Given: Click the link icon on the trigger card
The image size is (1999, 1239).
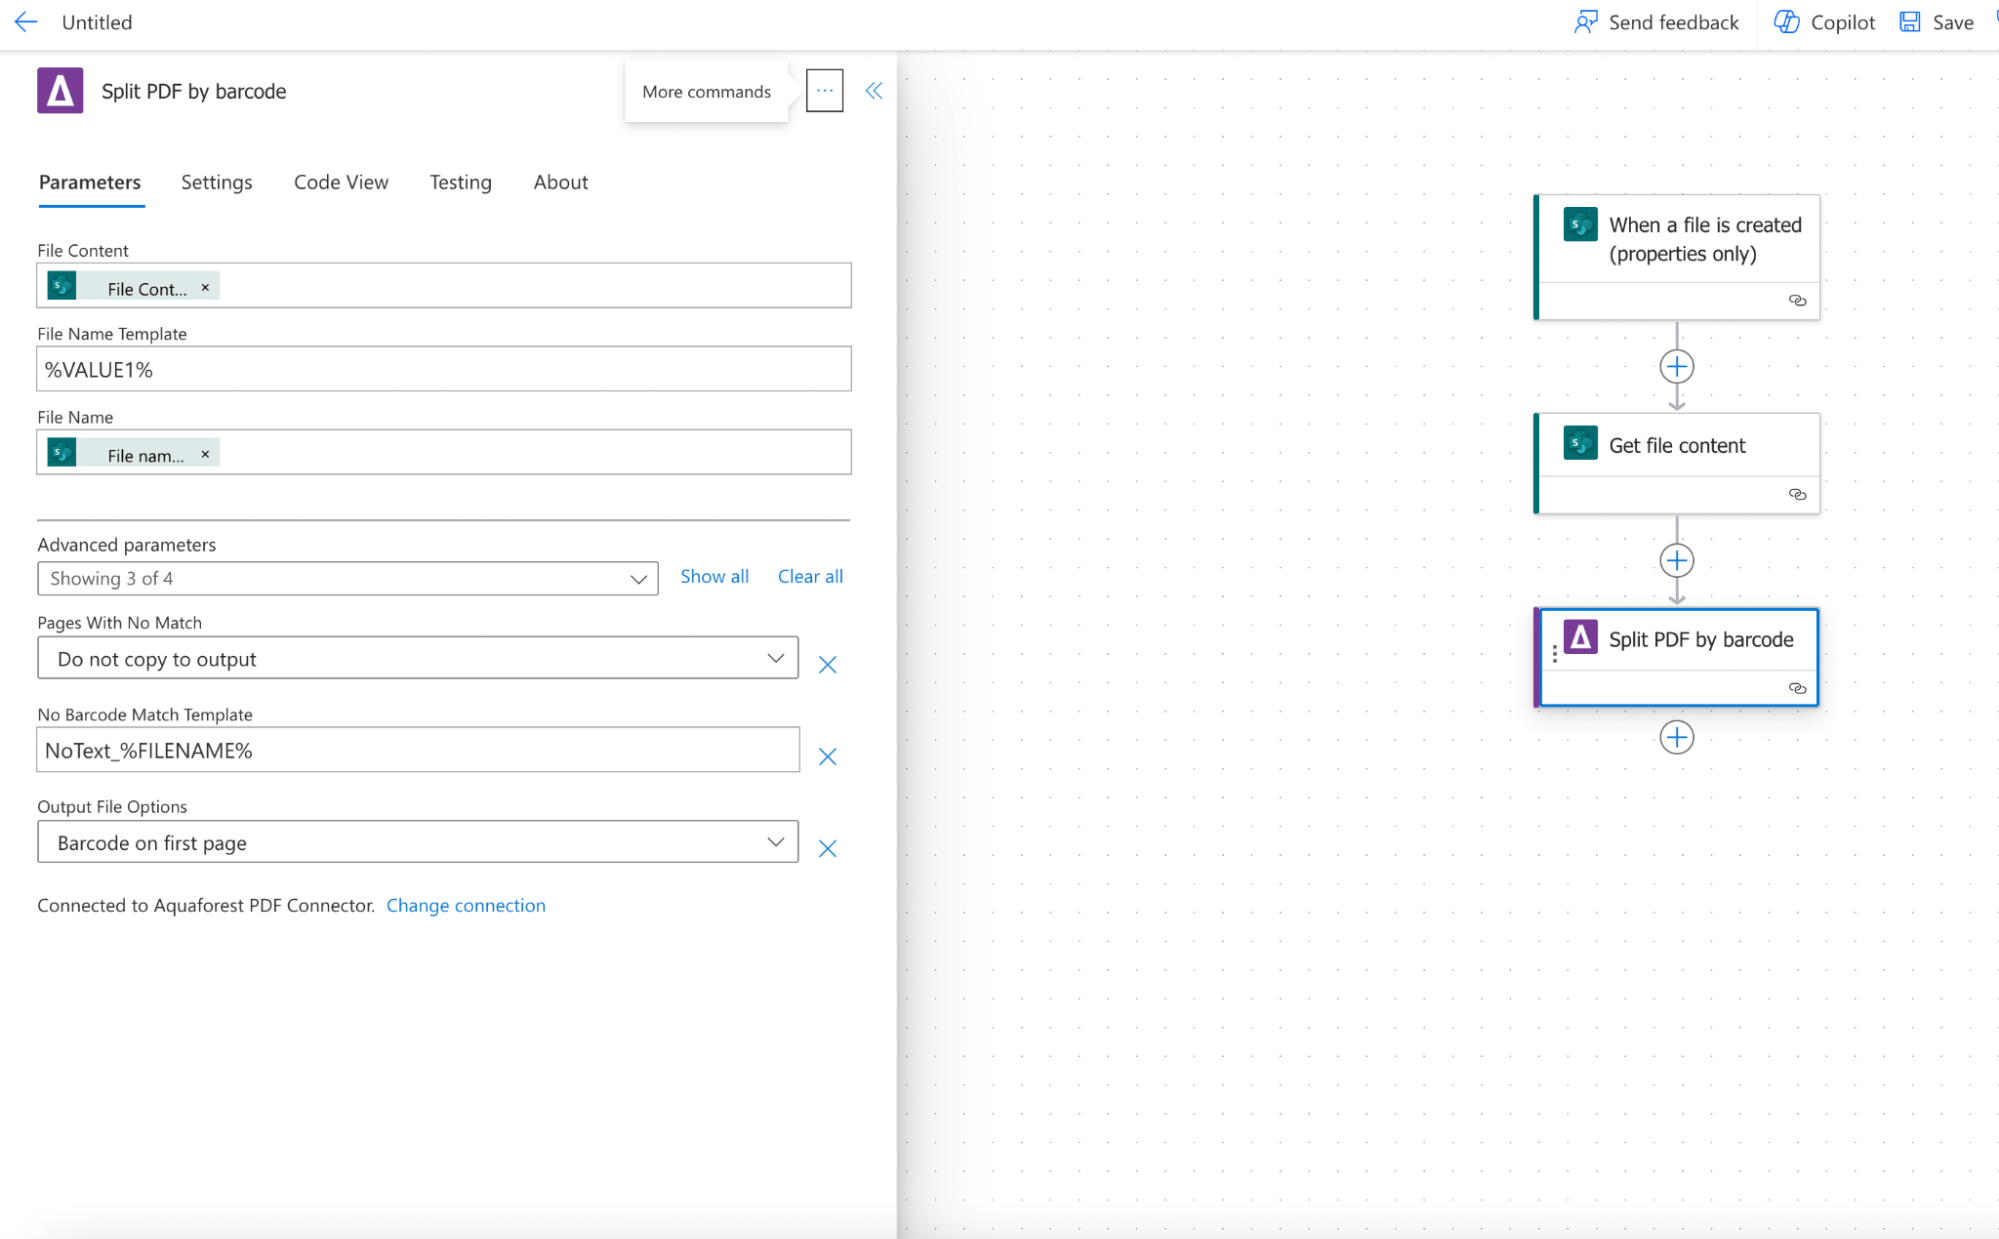Looking at the screenshot, I should click(x=1797, y=301).
